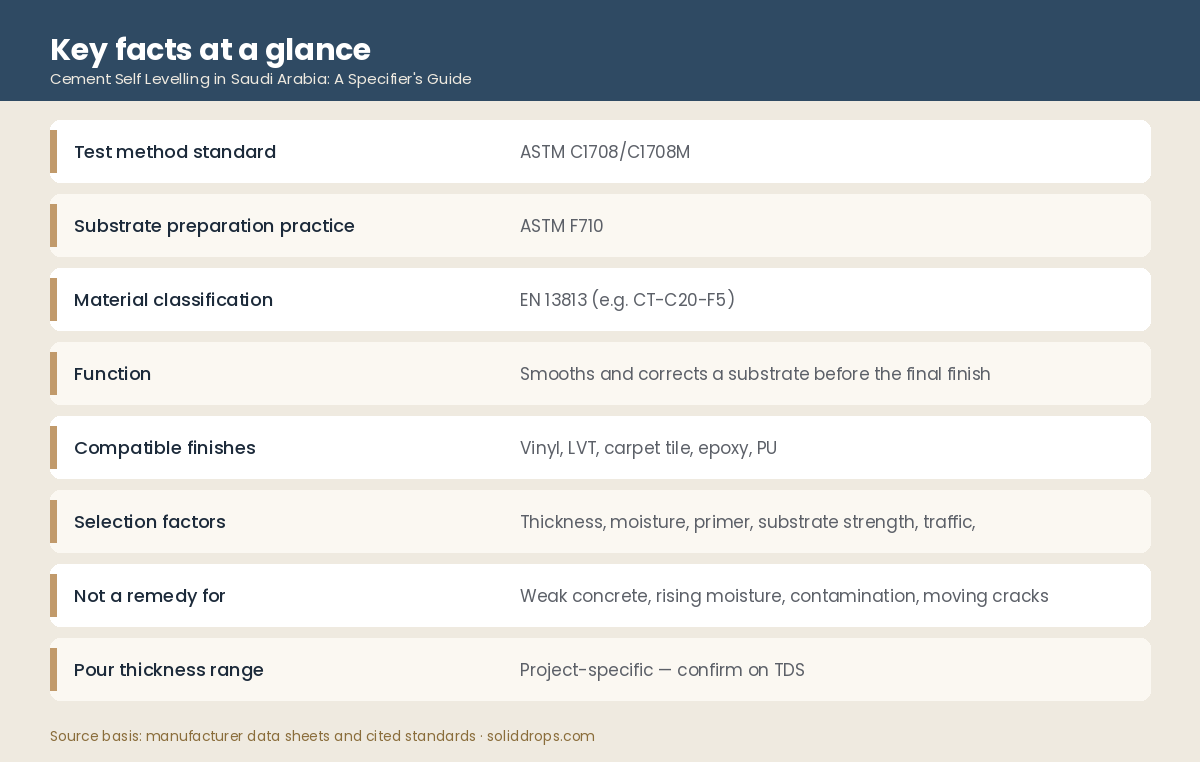Screen dimensions: 1200x762
Task: Select the ASTM F710 value text
Action: [561, 226]
